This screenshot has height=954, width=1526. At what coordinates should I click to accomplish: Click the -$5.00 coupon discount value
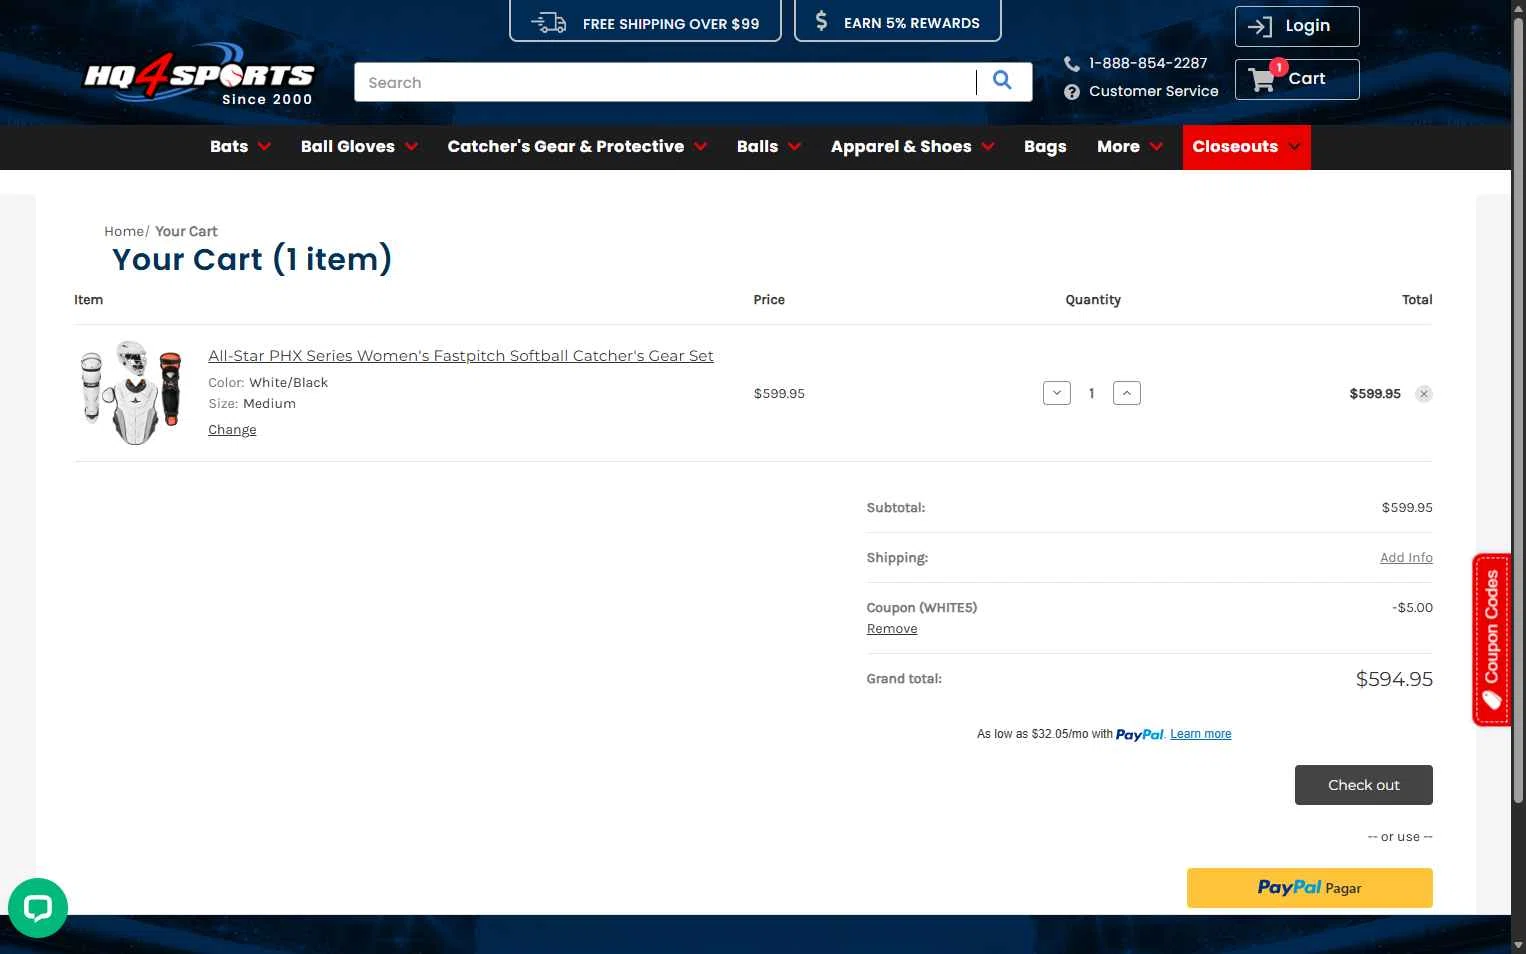click(x=1412, y=608)
